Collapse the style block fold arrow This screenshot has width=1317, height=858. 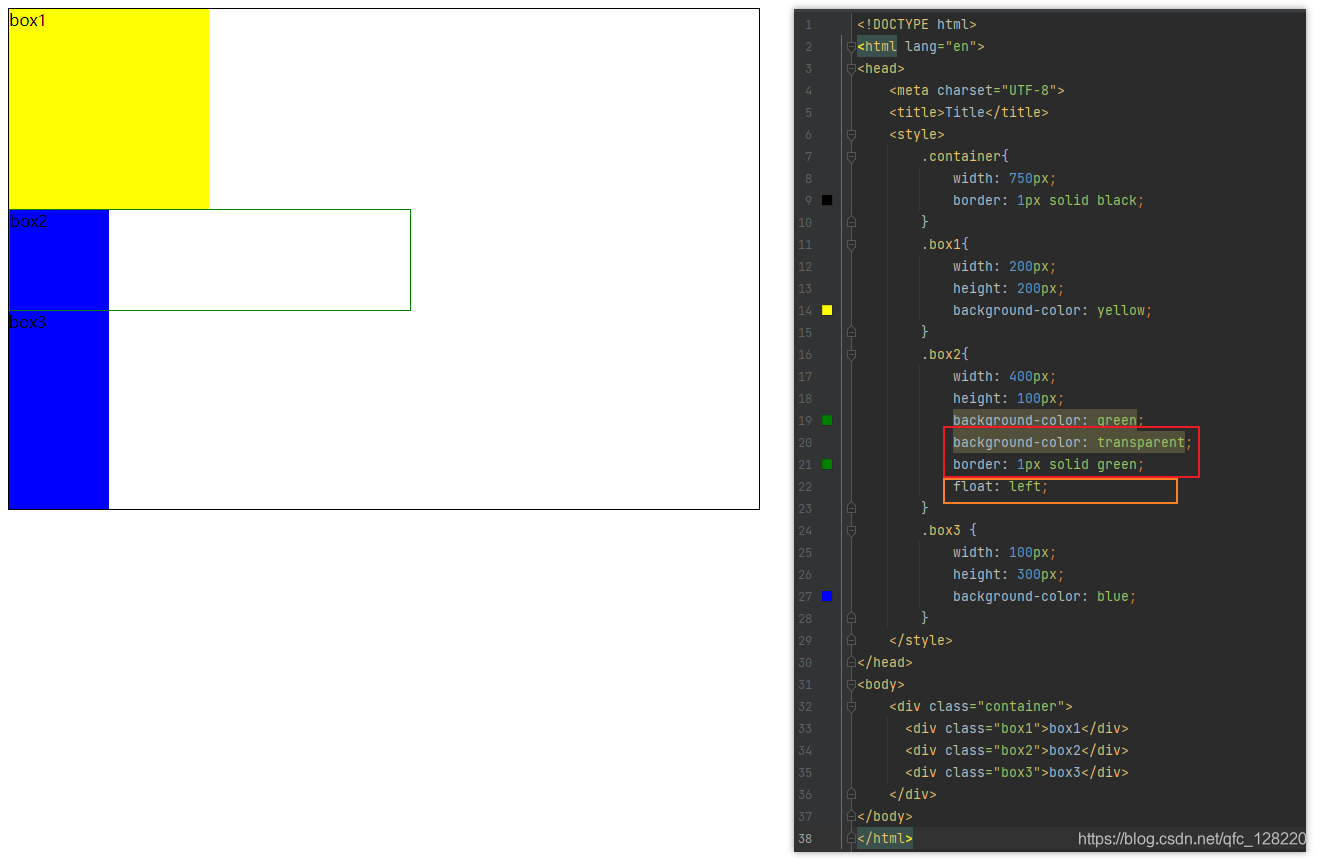[850, 134]
